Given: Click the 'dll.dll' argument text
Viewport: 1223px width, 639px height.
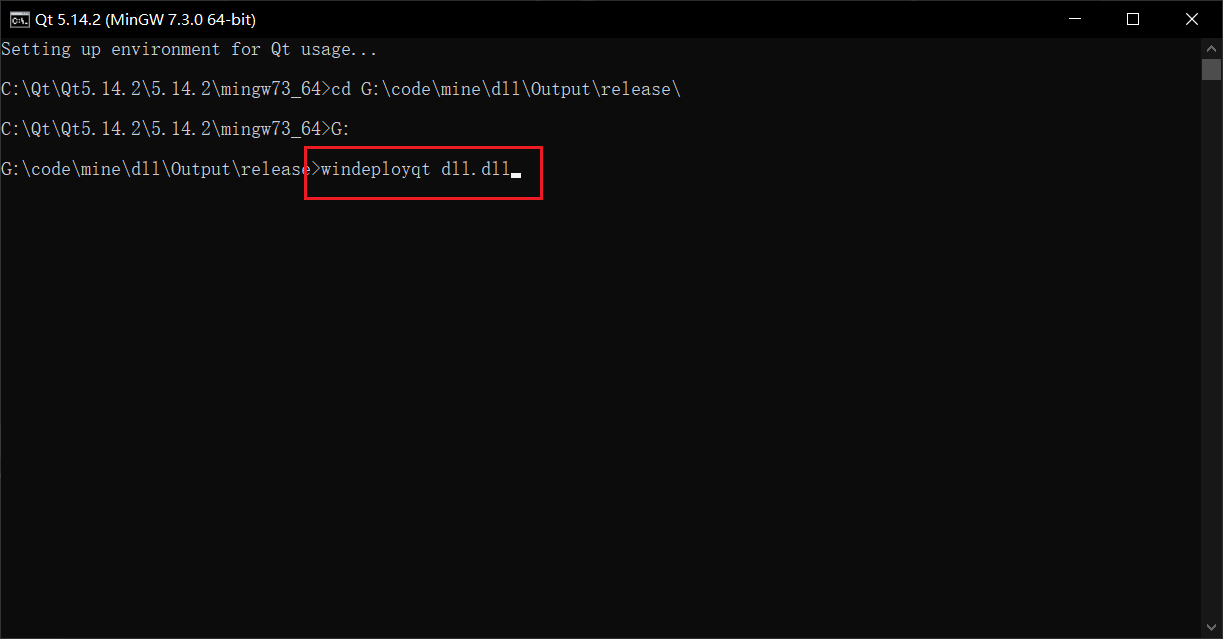Looking at the screenshot, I should coord(476,169).
